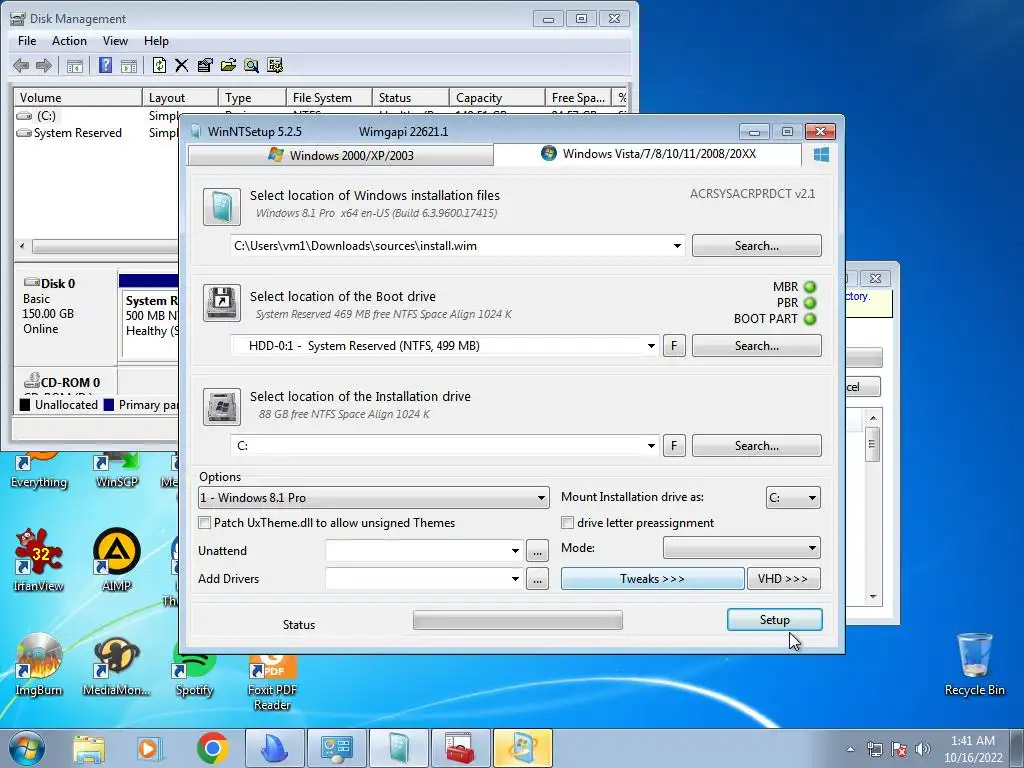Click the Installation drive disk icon in WinNTSetup
Viewport: 1024px width, 768px height.
click(x=221, y=407)
